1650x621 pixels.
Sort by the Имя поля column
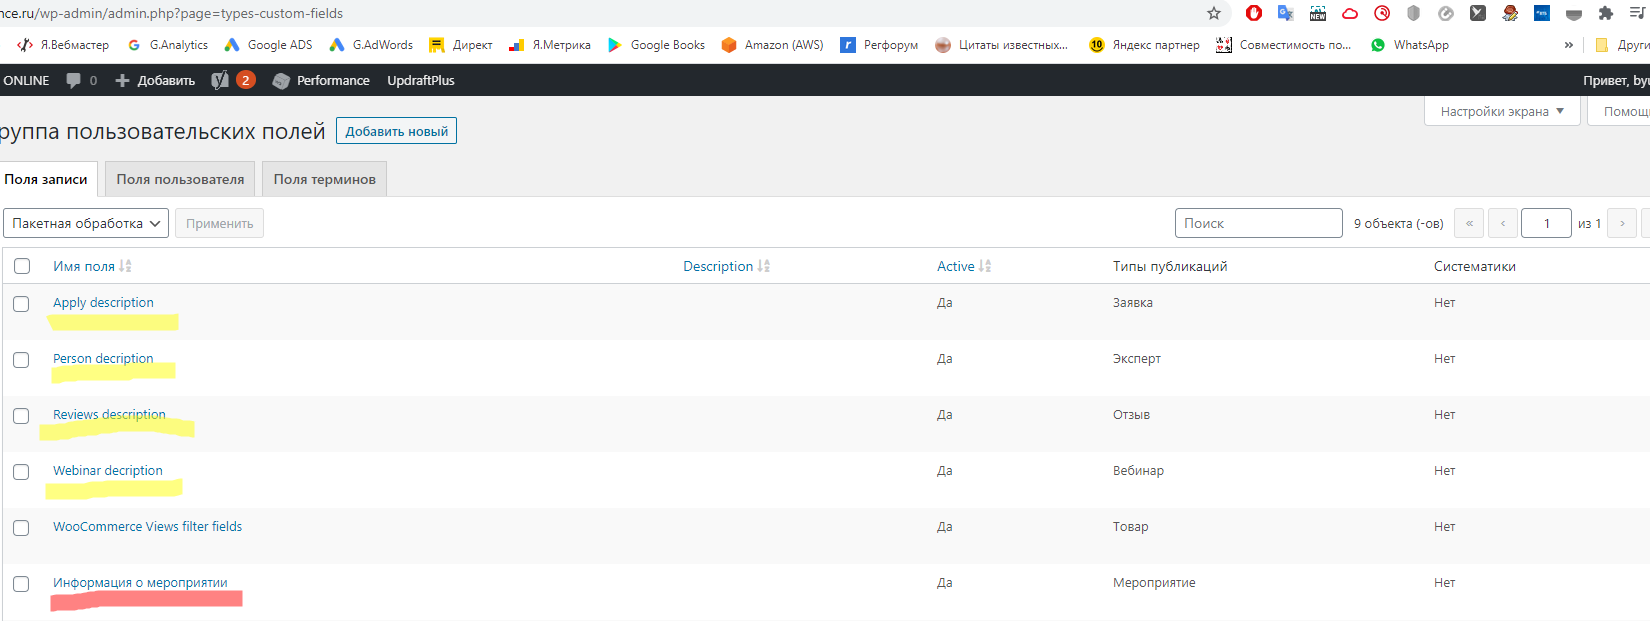pyautogui.click(x=92, y=266)
